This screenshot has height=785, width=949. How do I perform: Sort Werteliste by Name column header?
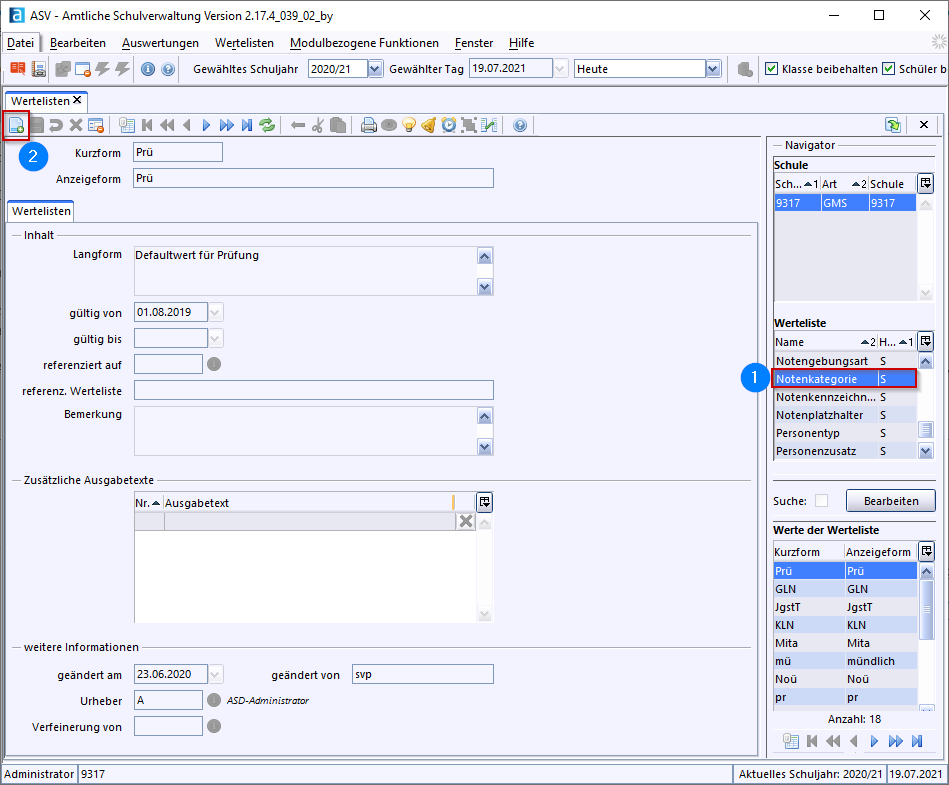(825, 342)
